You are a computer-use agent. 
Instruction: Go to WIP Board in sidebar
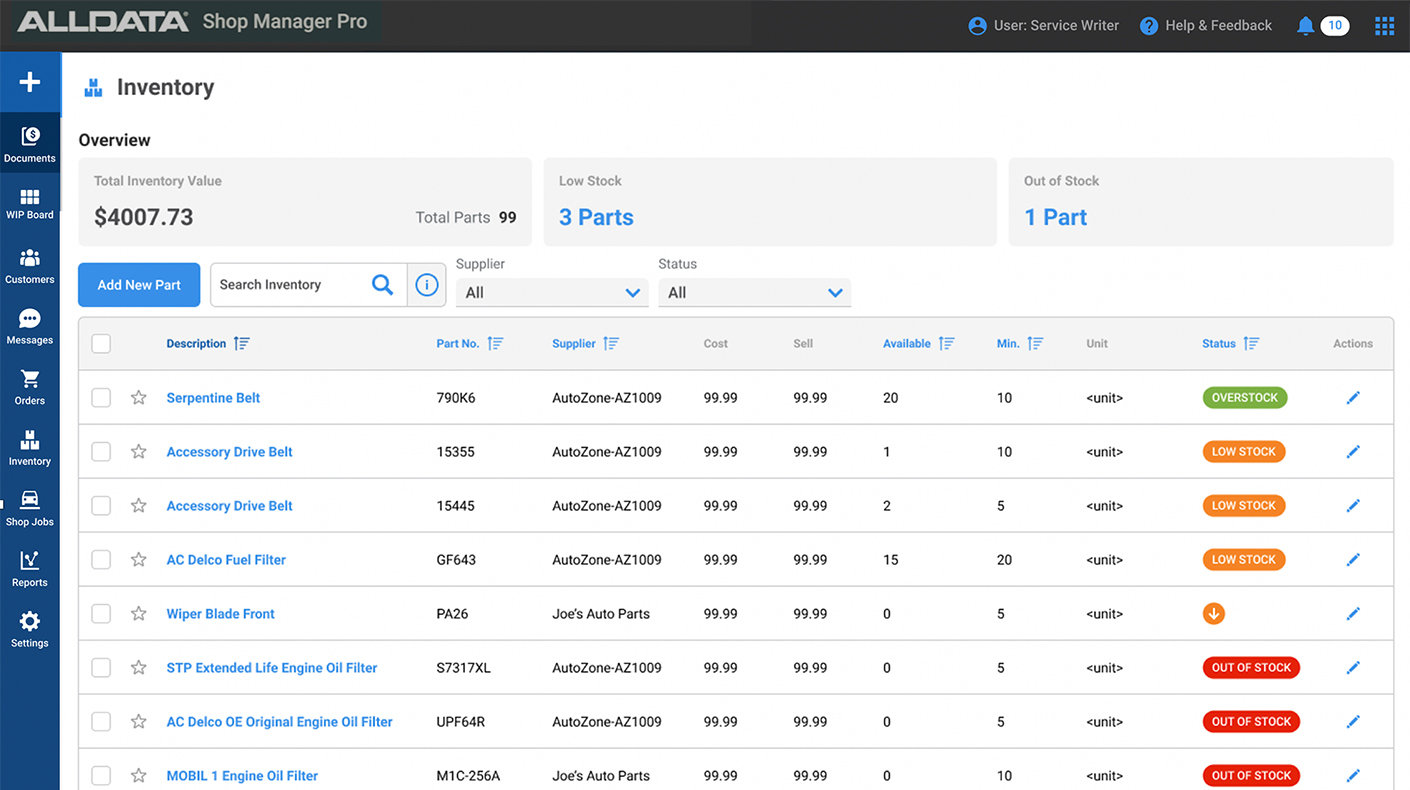(30, 204)
